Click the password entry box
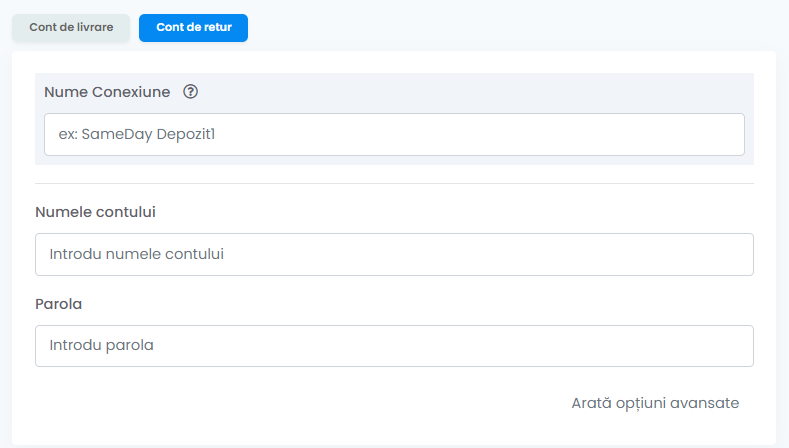This screenshot has height=448, width=789. 394,346
